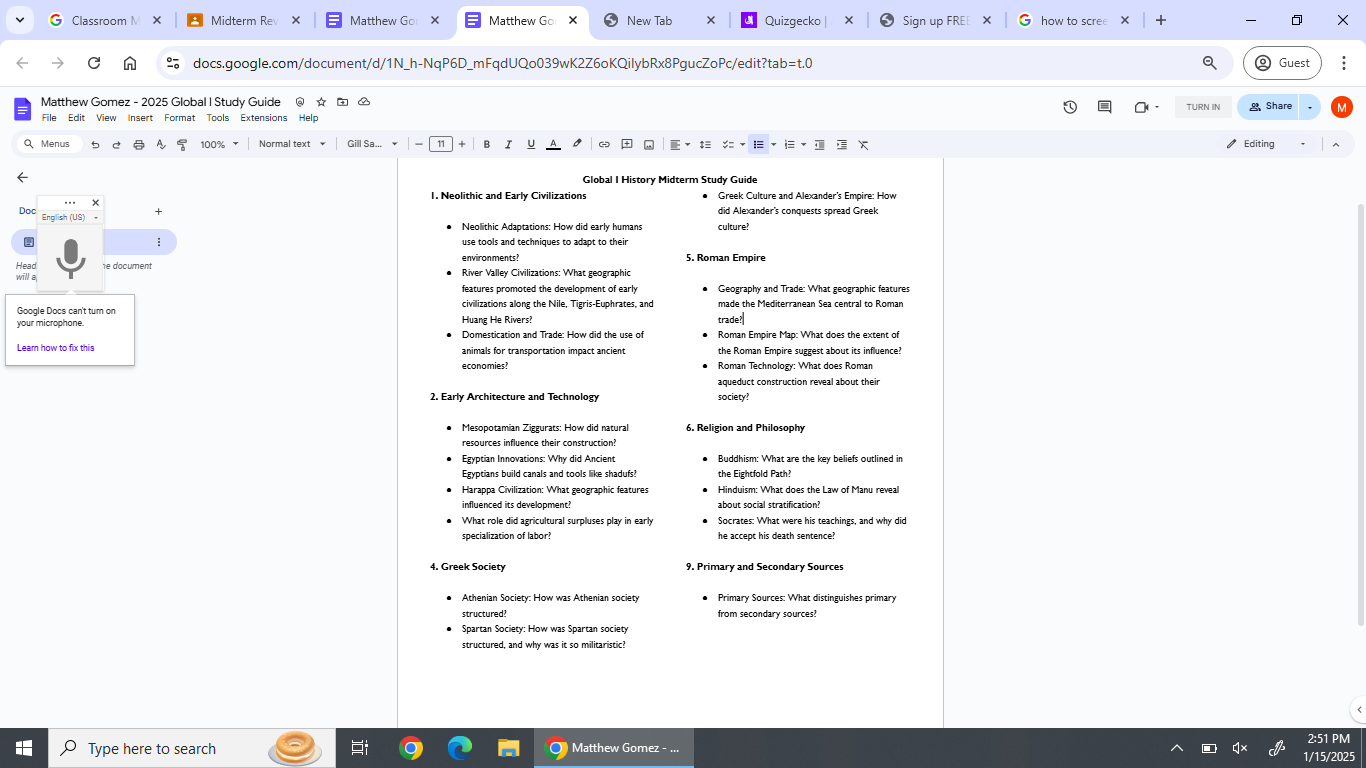The image size is (1366, 768).
Task: Switch to the Midterm Rev browser tab
Action: point(244,20)
